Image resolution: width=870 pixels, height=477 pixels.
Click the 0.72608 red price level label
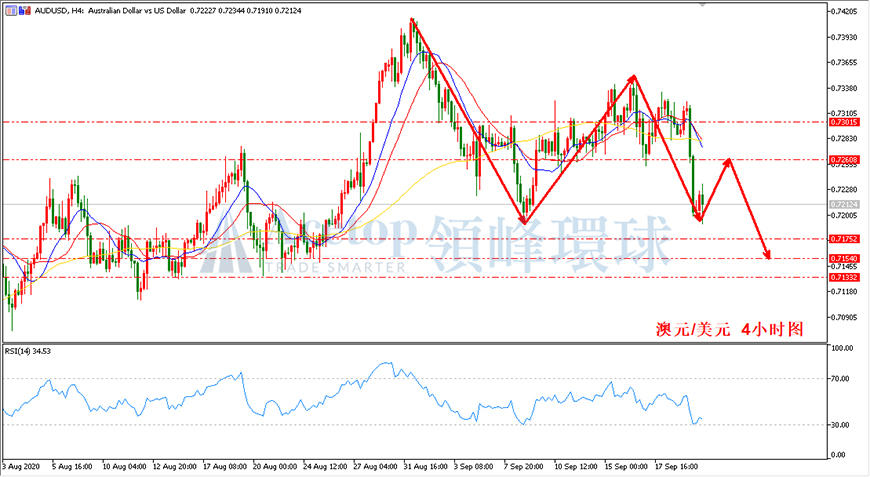tap(844, 160)
